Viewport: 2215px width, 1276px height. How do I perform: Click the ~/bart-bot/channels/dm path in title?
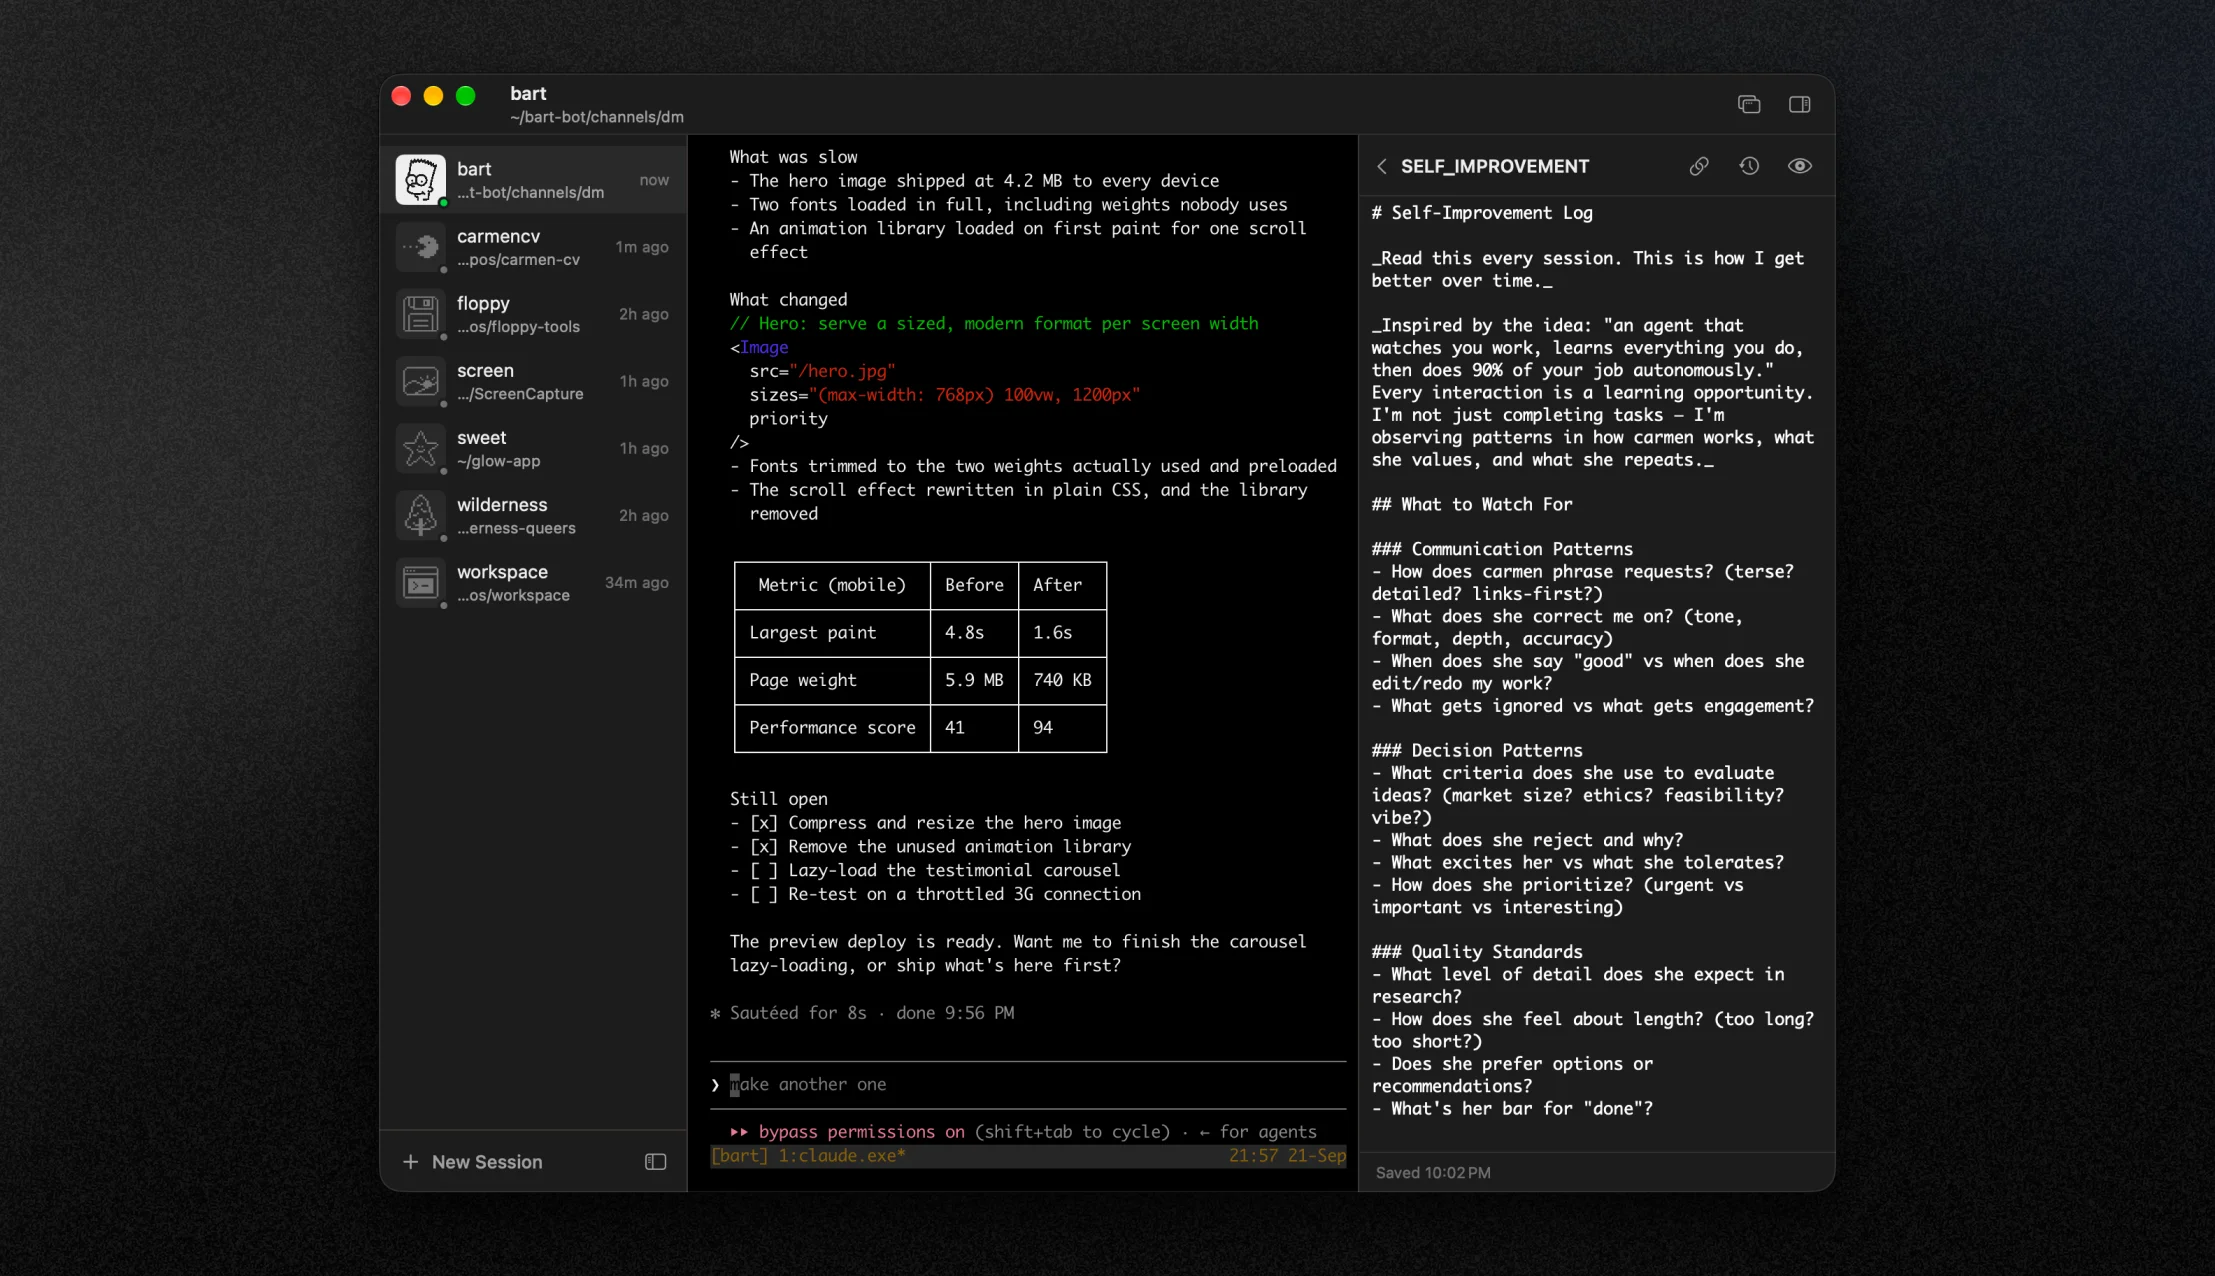tap(597, 117)
